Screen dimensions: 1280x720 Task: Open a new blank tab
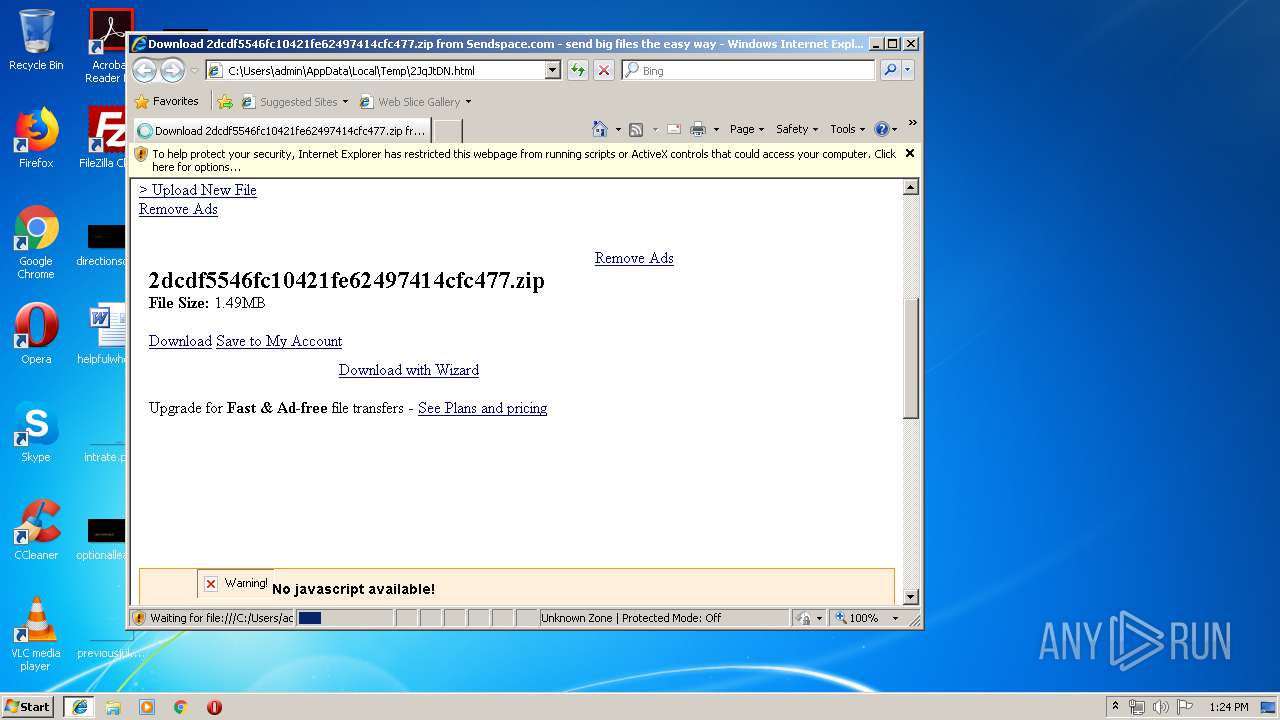point(447,131)
